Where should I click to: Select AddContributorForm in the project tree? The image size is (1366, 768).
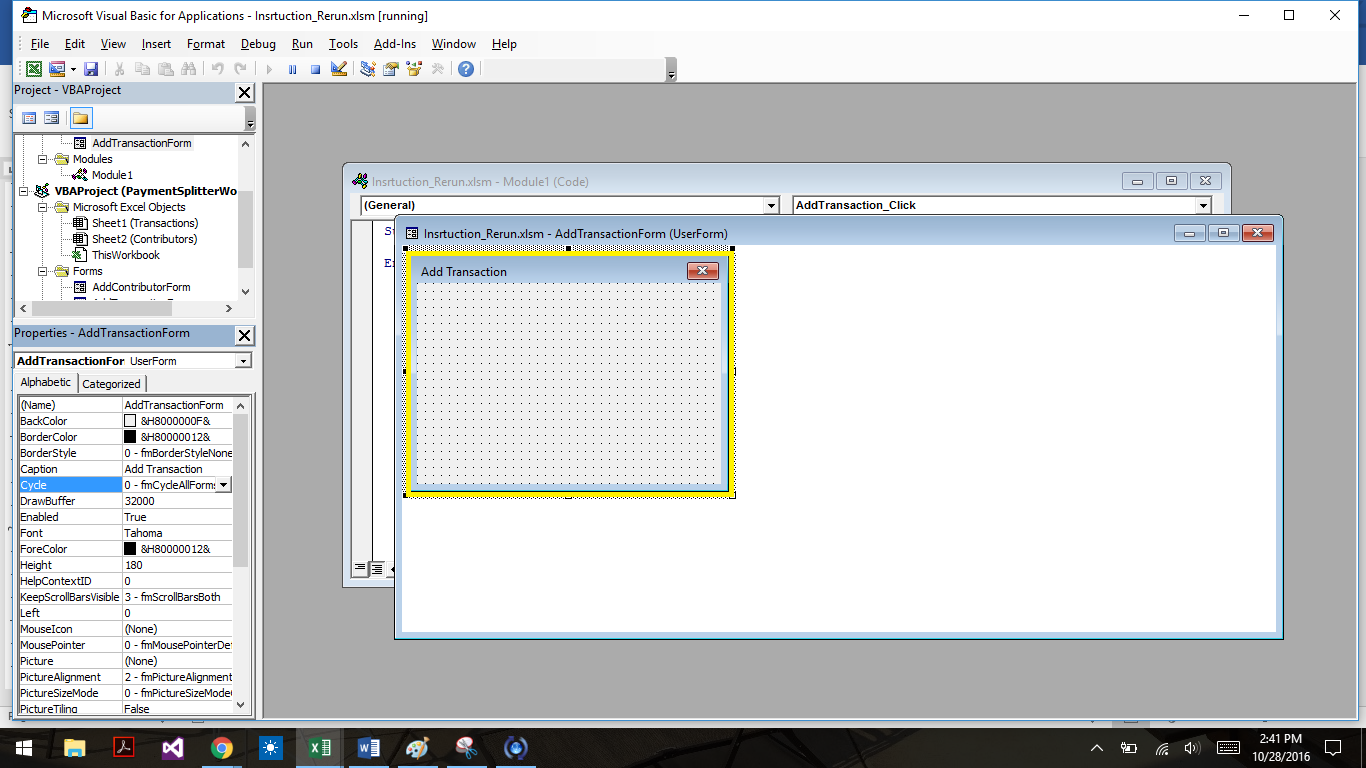coord(141,287)
